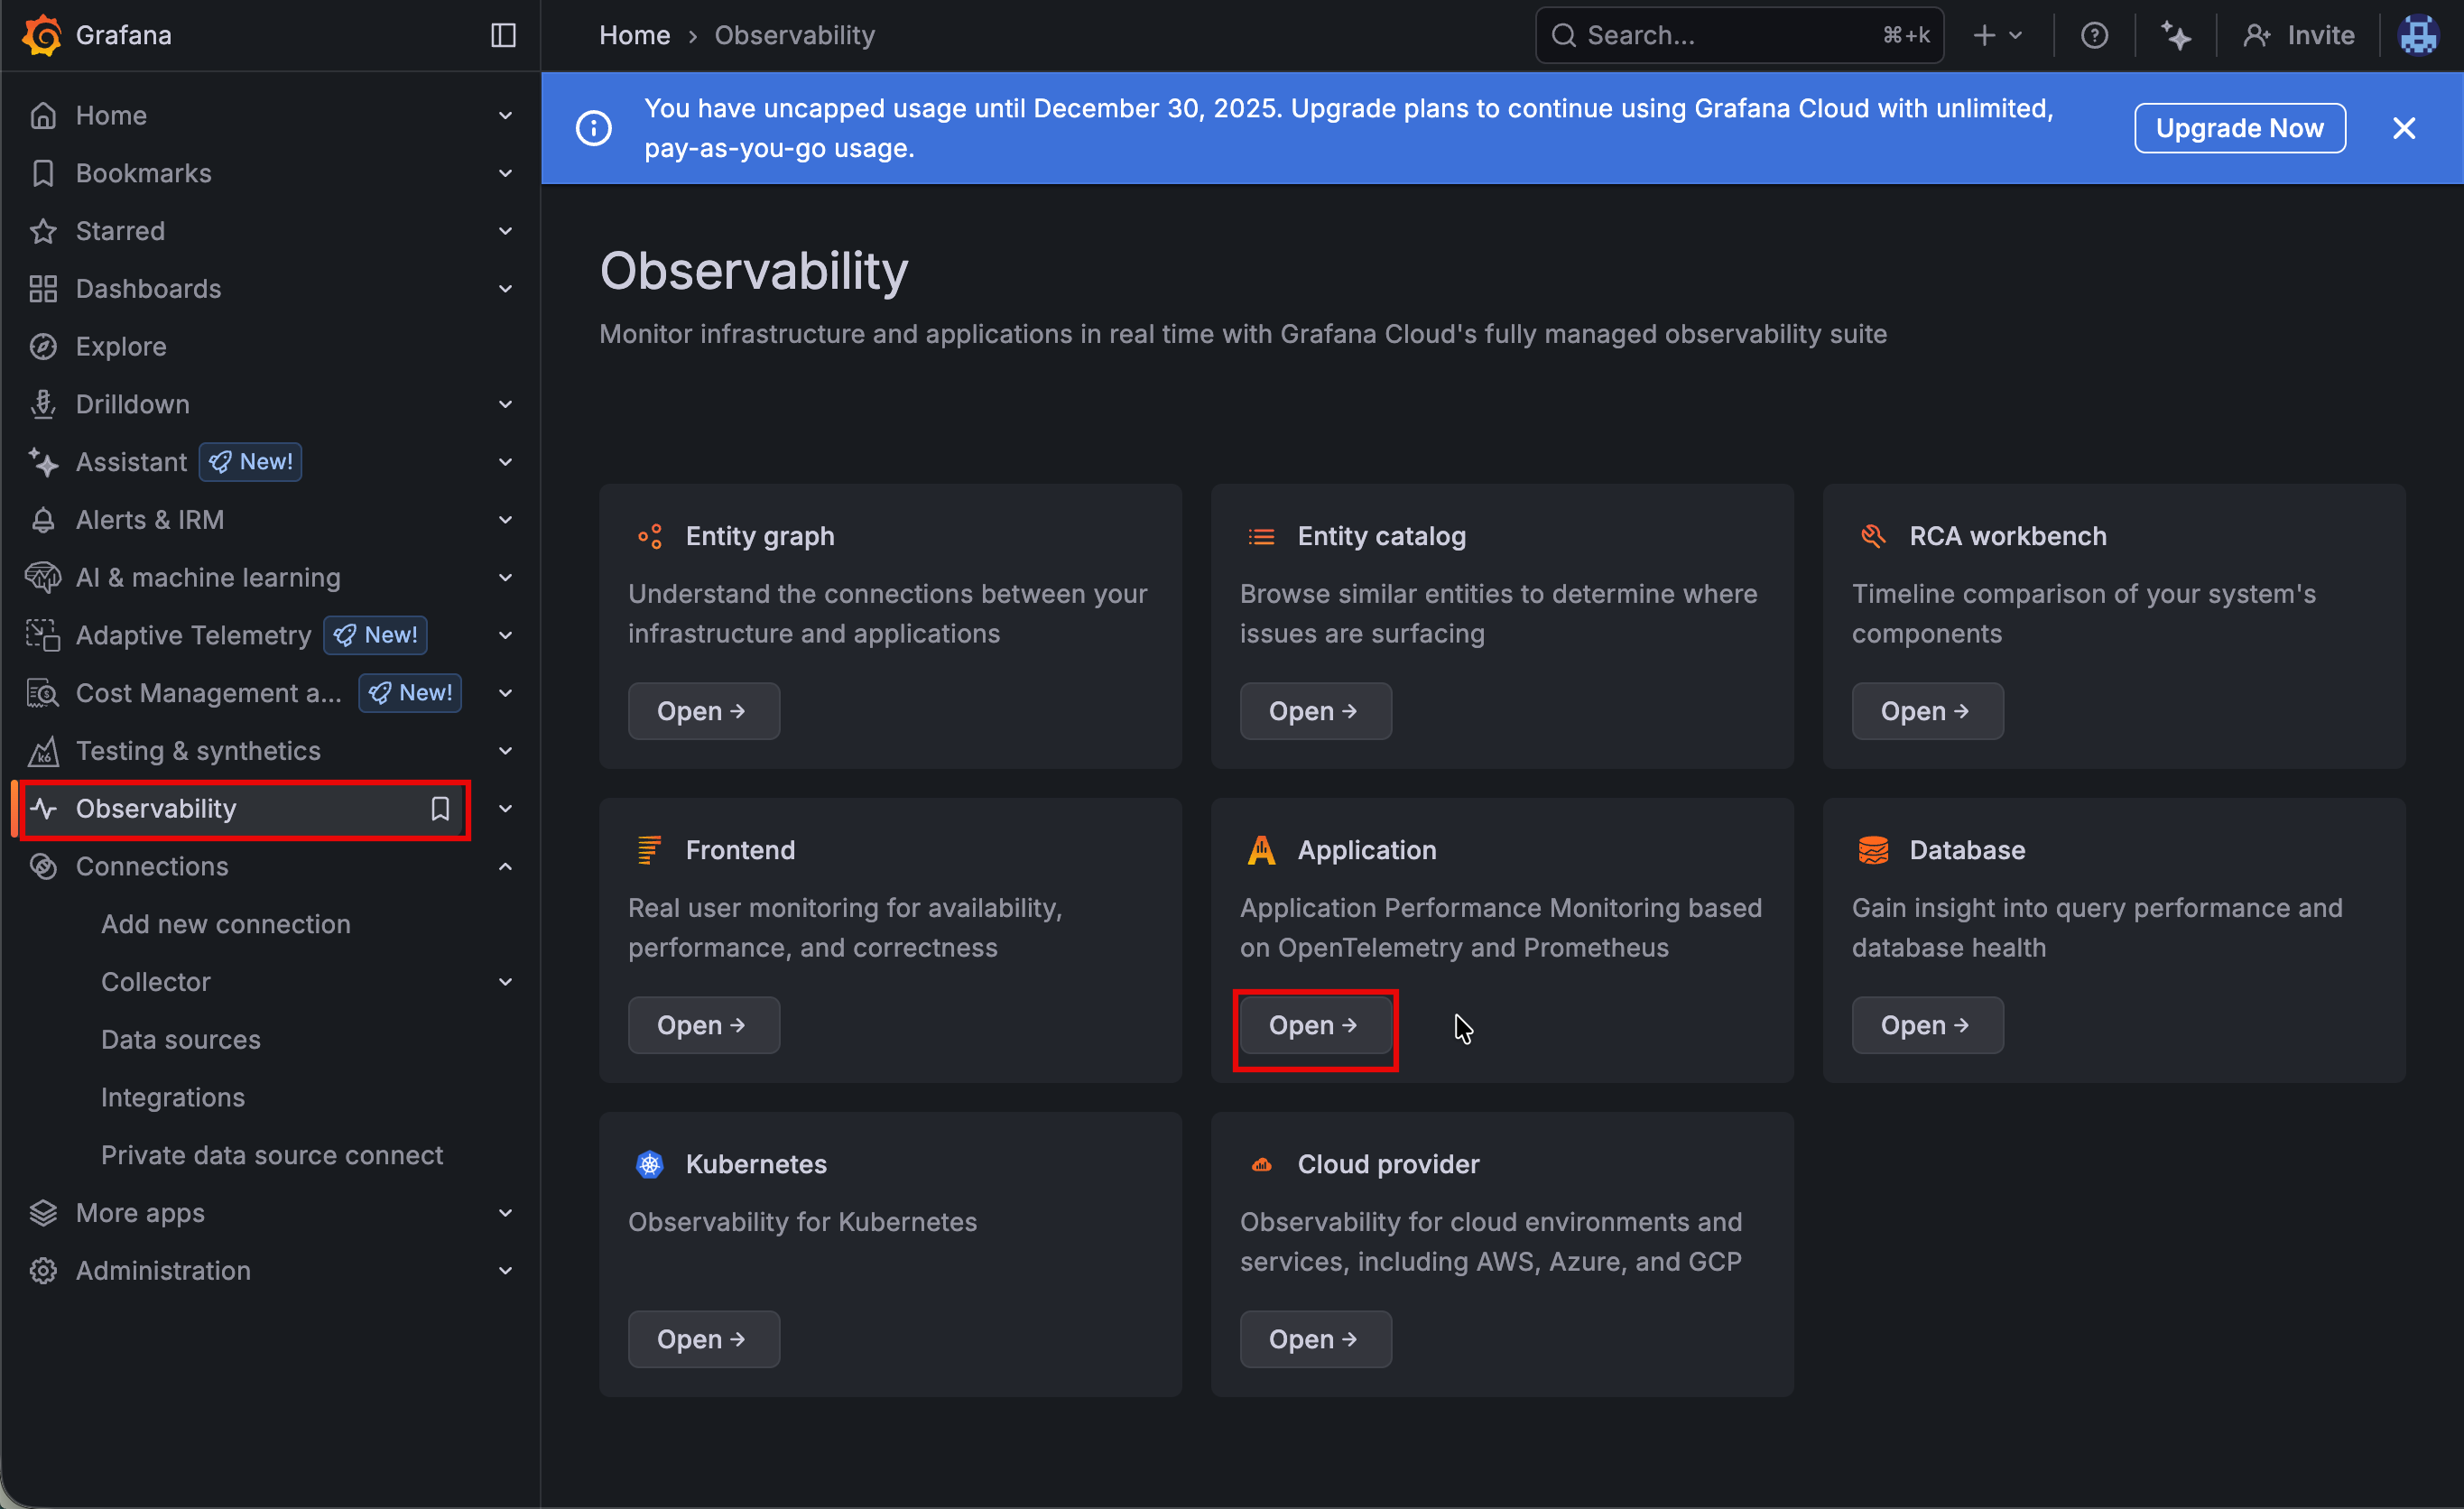Viewport: 2464px width, 1509px height.
Task: Click the Home house icon in sidebar
Action: click(x=43, y=116)
